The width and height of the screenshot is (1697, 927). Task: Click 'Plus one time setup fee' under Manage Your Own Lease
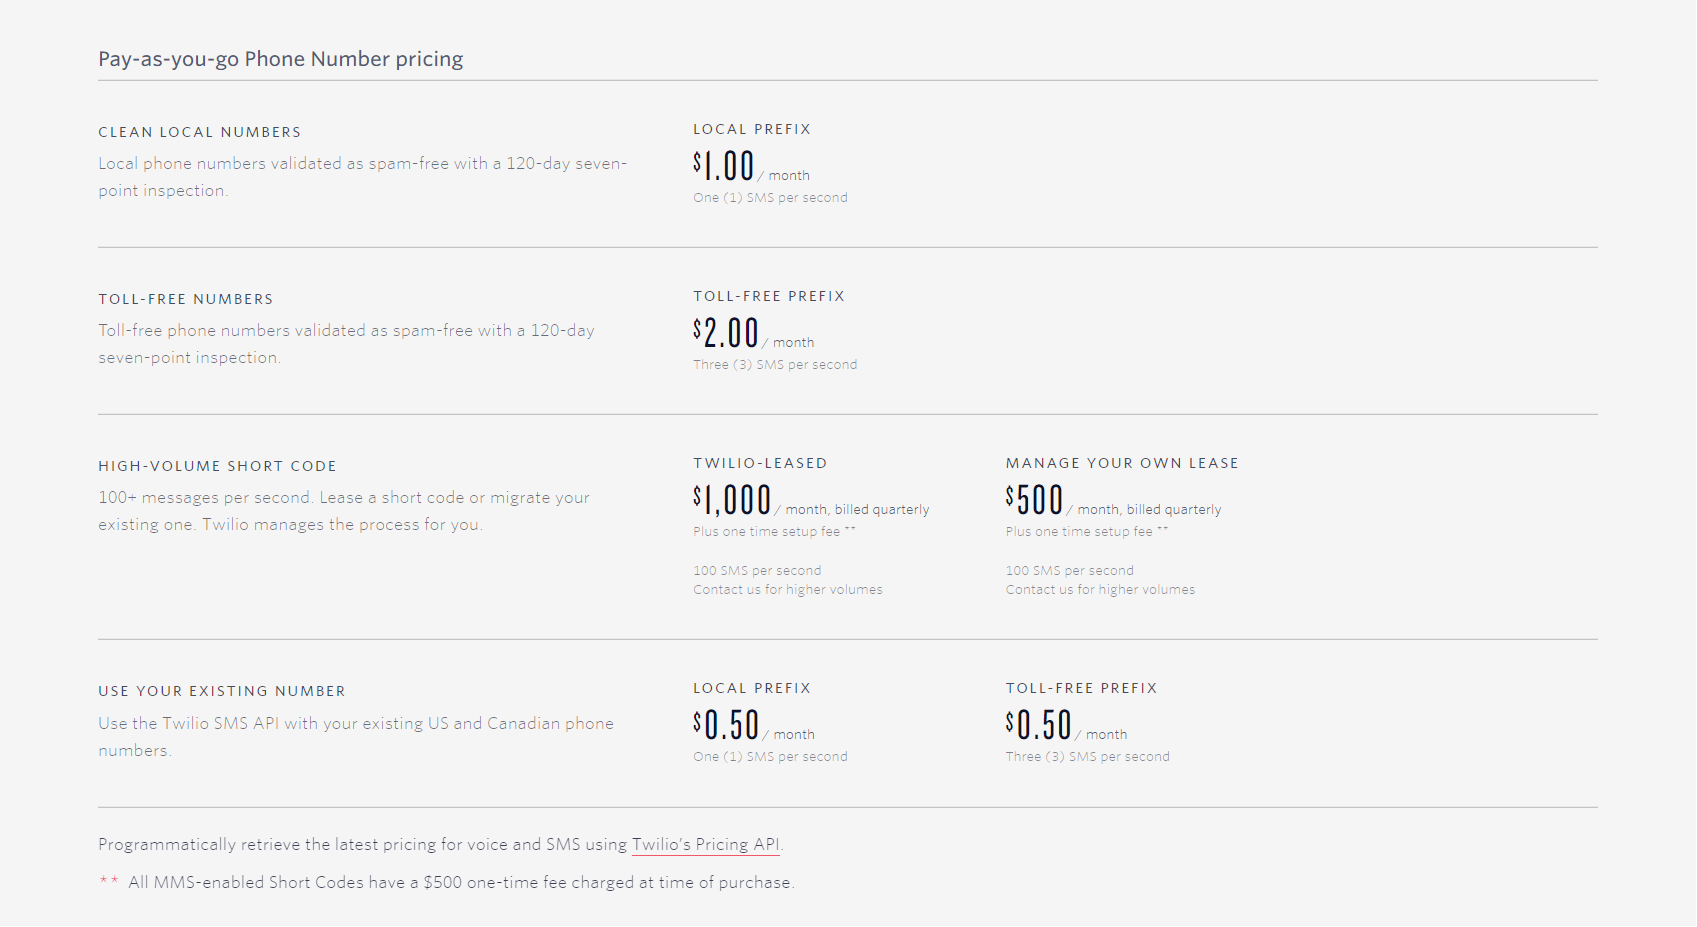(x=1079, y=532)
